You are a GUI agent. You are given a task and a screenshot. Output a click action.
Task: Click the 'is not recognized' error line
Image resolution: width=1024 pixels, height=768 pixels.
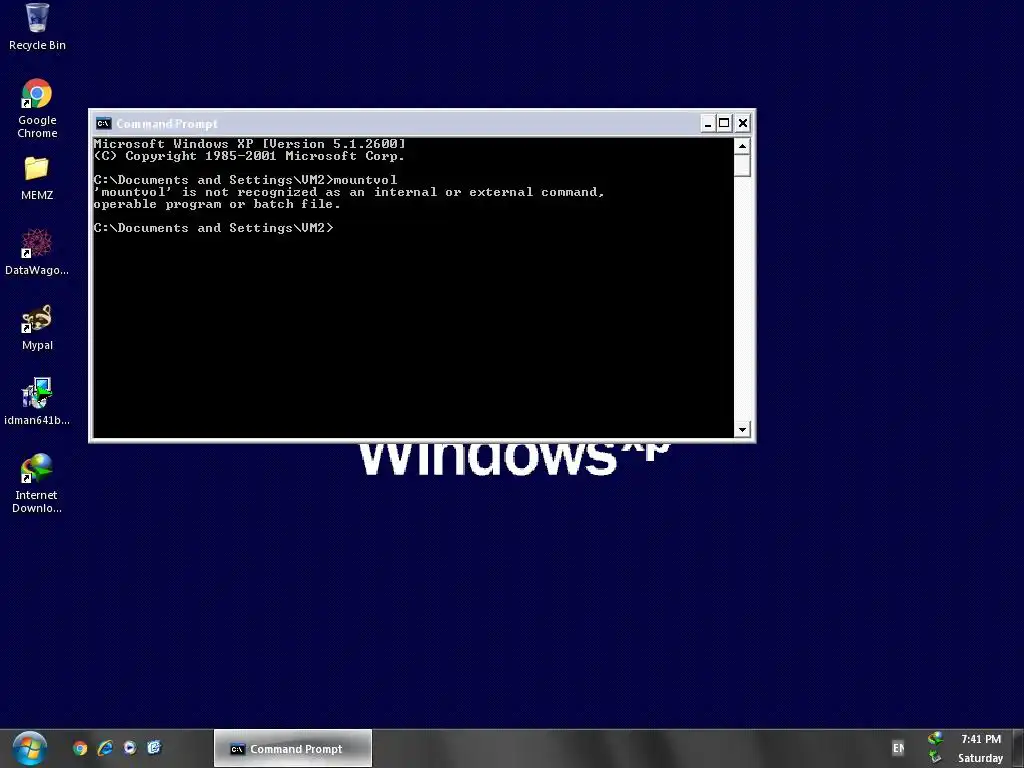[x=349, y=192]
